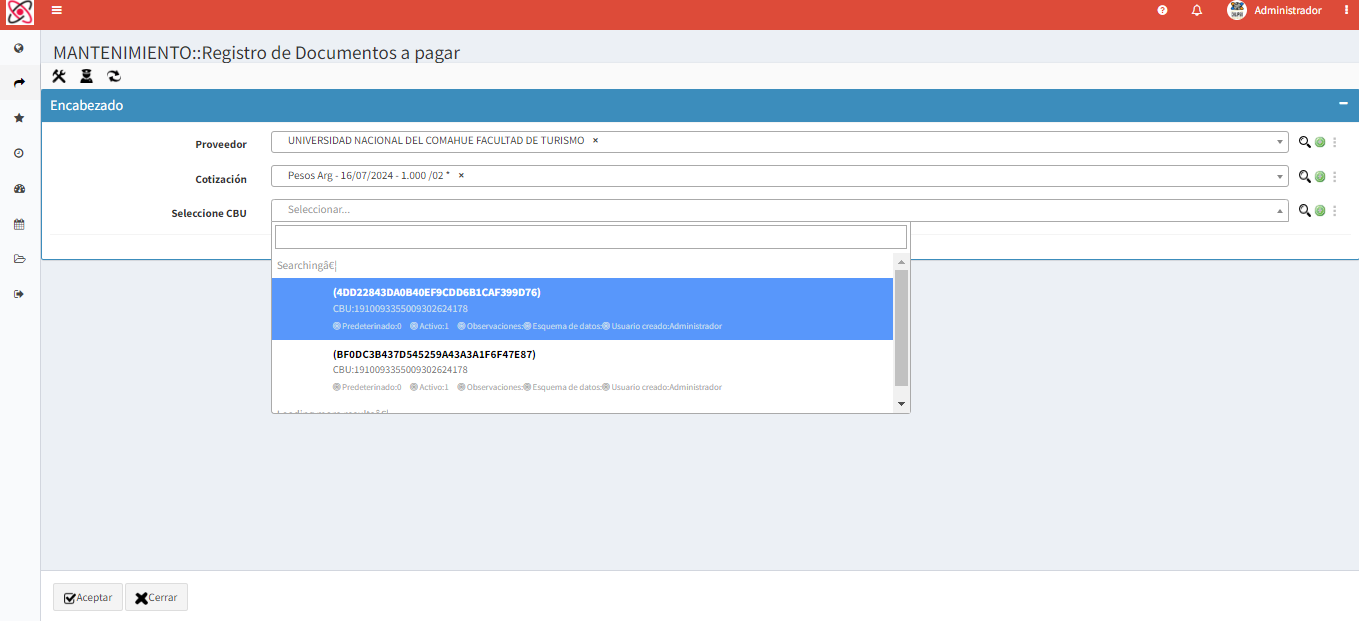Select CBU option BF0DC3B437D545259A43A3A1F6F47E87

pyautogui.click(x=582, y=370)
